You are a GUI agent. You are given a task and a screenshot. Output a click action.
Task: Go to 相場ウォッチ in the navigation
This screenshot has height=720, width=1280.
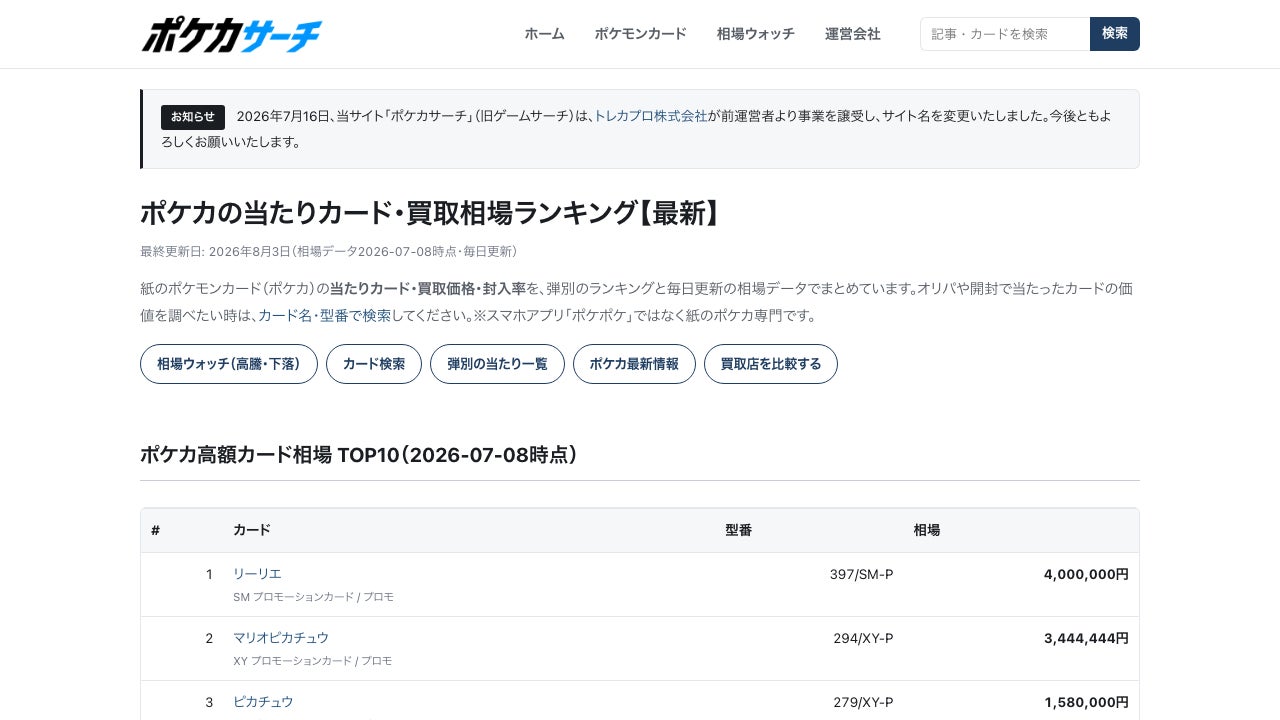pos(756,34)
